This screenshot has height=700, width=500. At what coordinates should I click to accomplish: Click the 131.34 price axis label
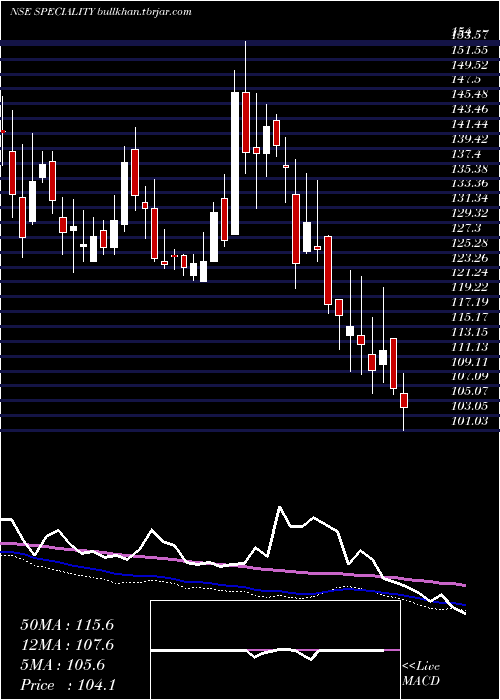point(469,198)
